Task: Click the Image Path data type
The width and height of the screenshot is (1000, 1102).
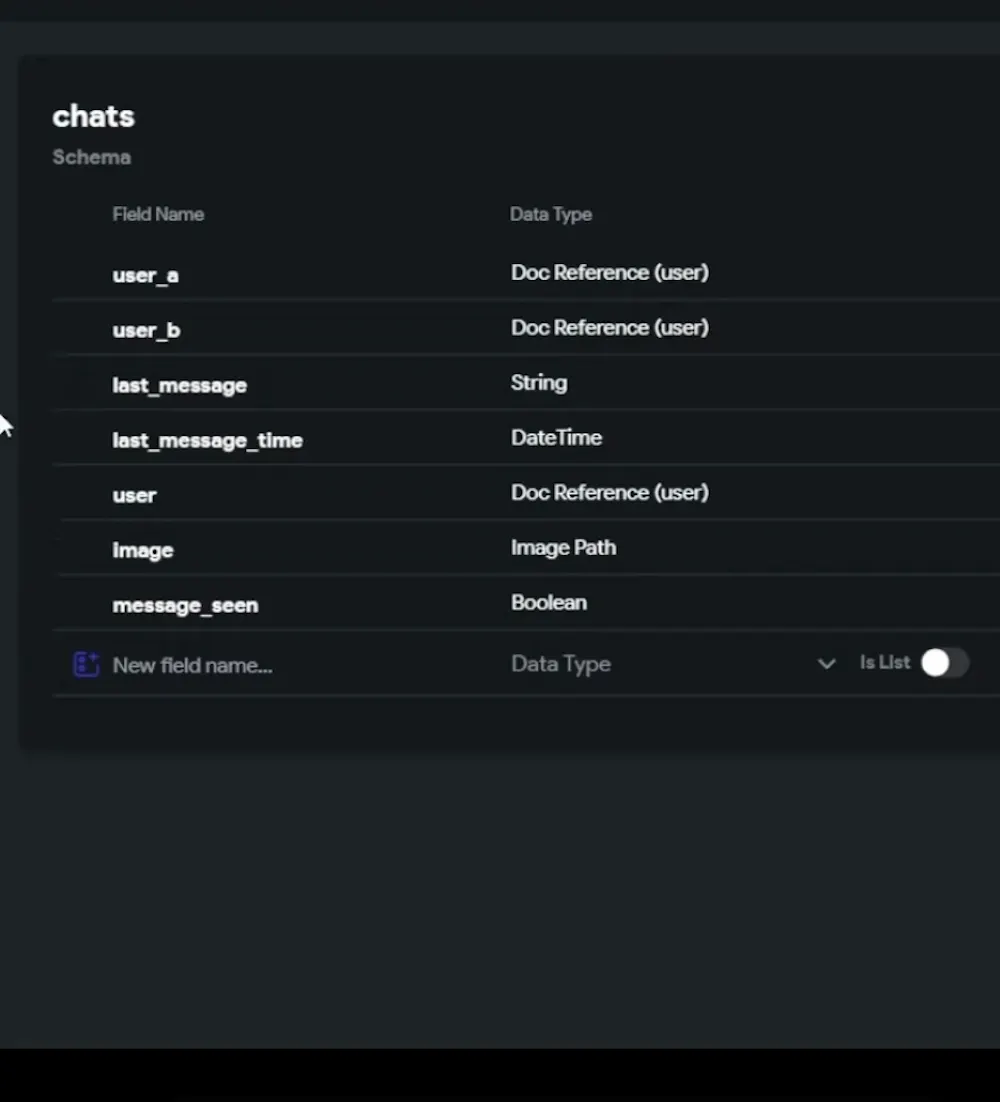Action: click(x=563, y=548)
